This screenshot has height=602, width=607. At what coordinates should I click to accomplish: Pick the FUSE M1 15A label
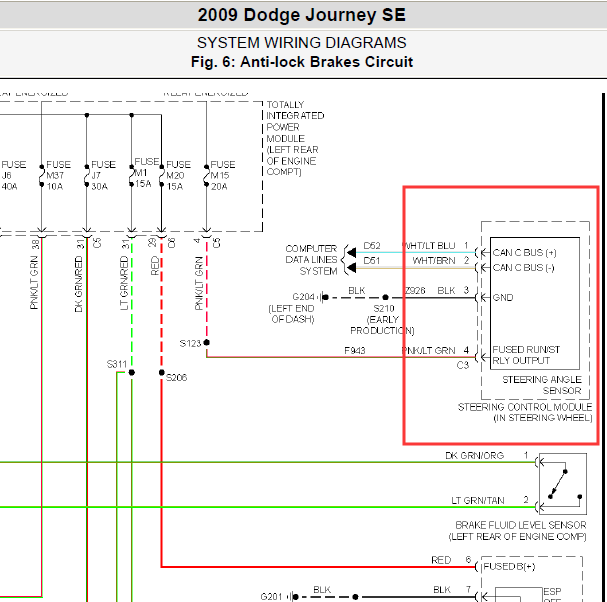[146, 172]
